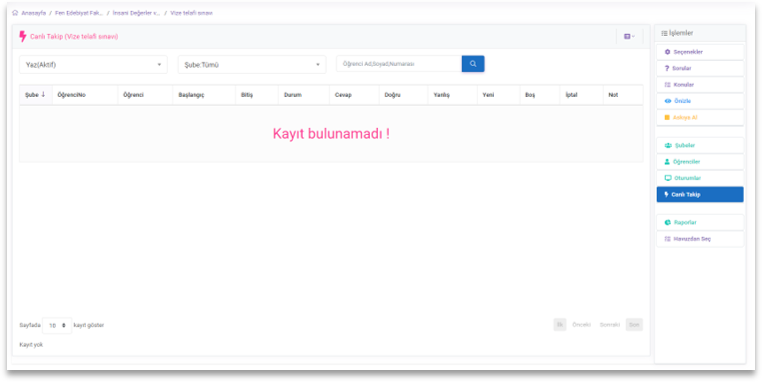Viewport: 762px width, 382px height.
Task: Click Havuzdan Seç option
Action: tap(700, 239)
